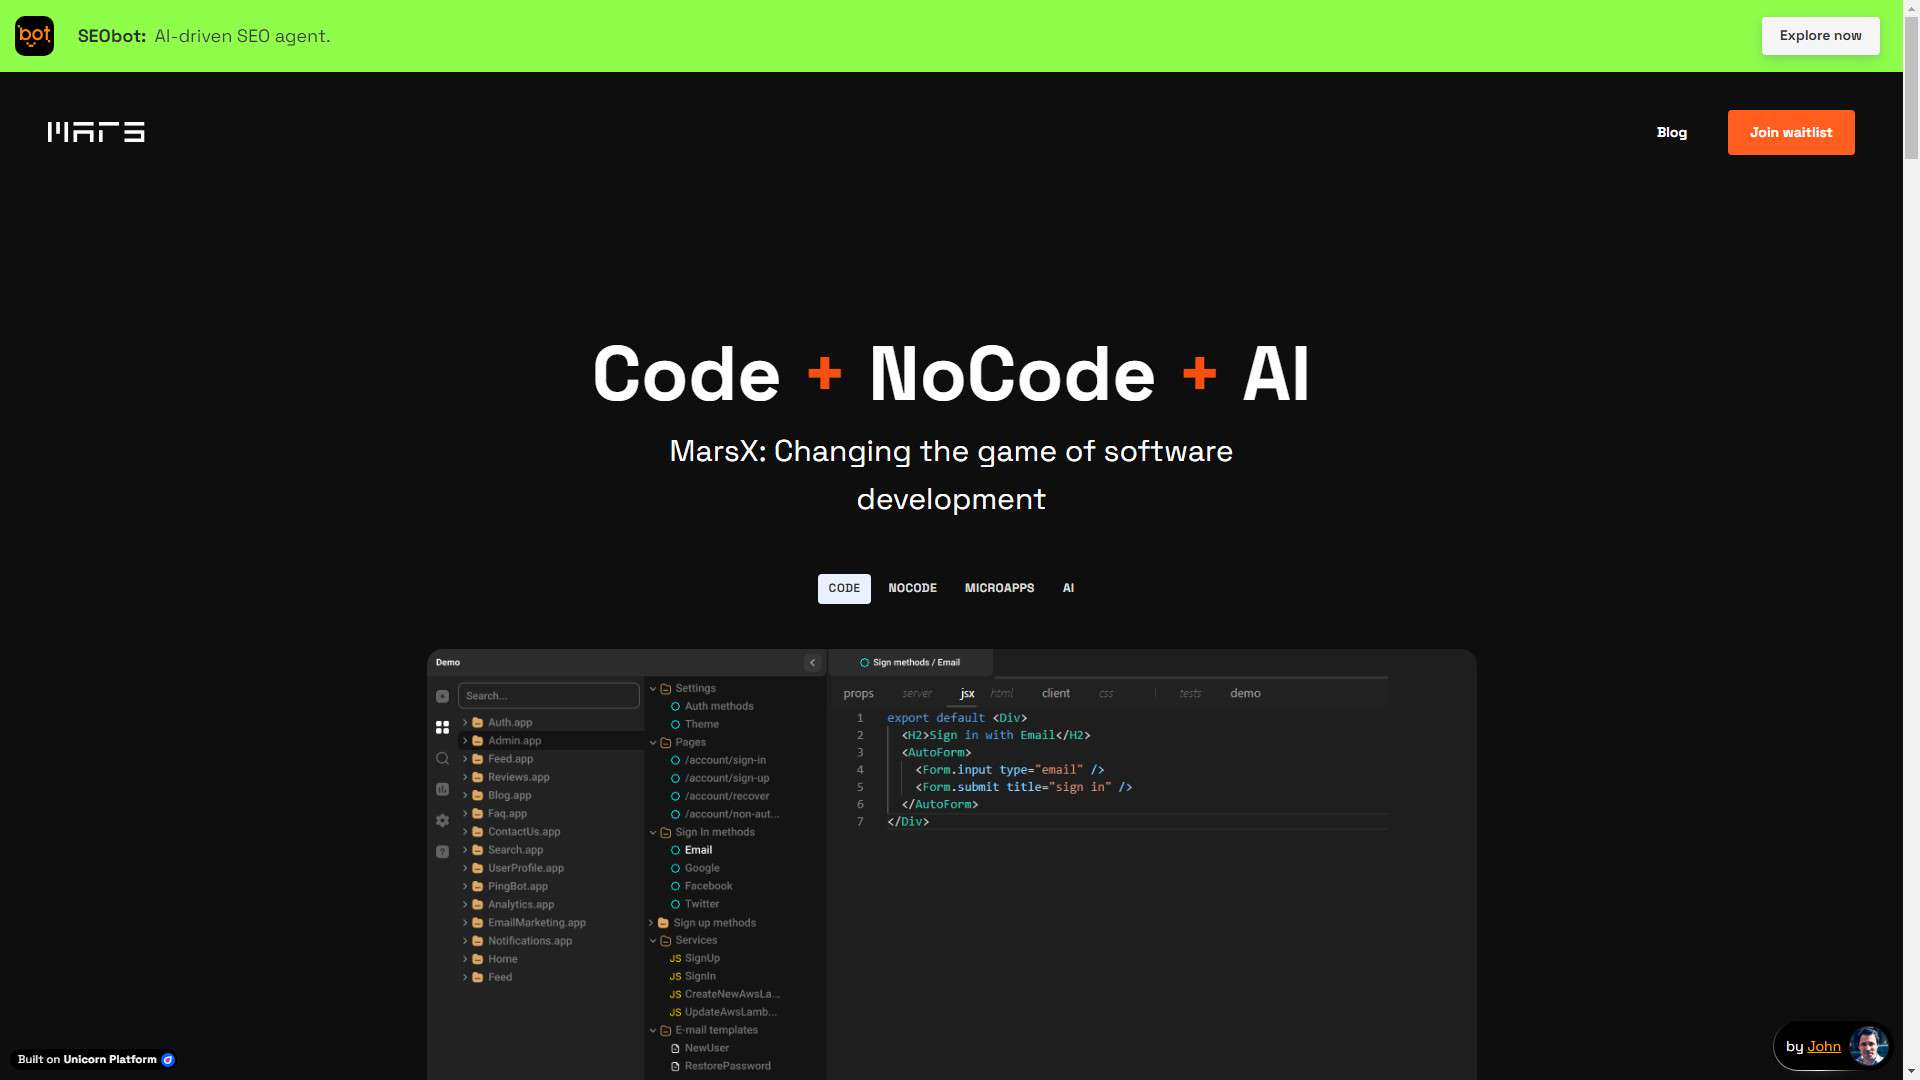Viewport: 1920px width, 1080px height.
Task: Expand the Sign up methods chevron
Action: point(651,923)
